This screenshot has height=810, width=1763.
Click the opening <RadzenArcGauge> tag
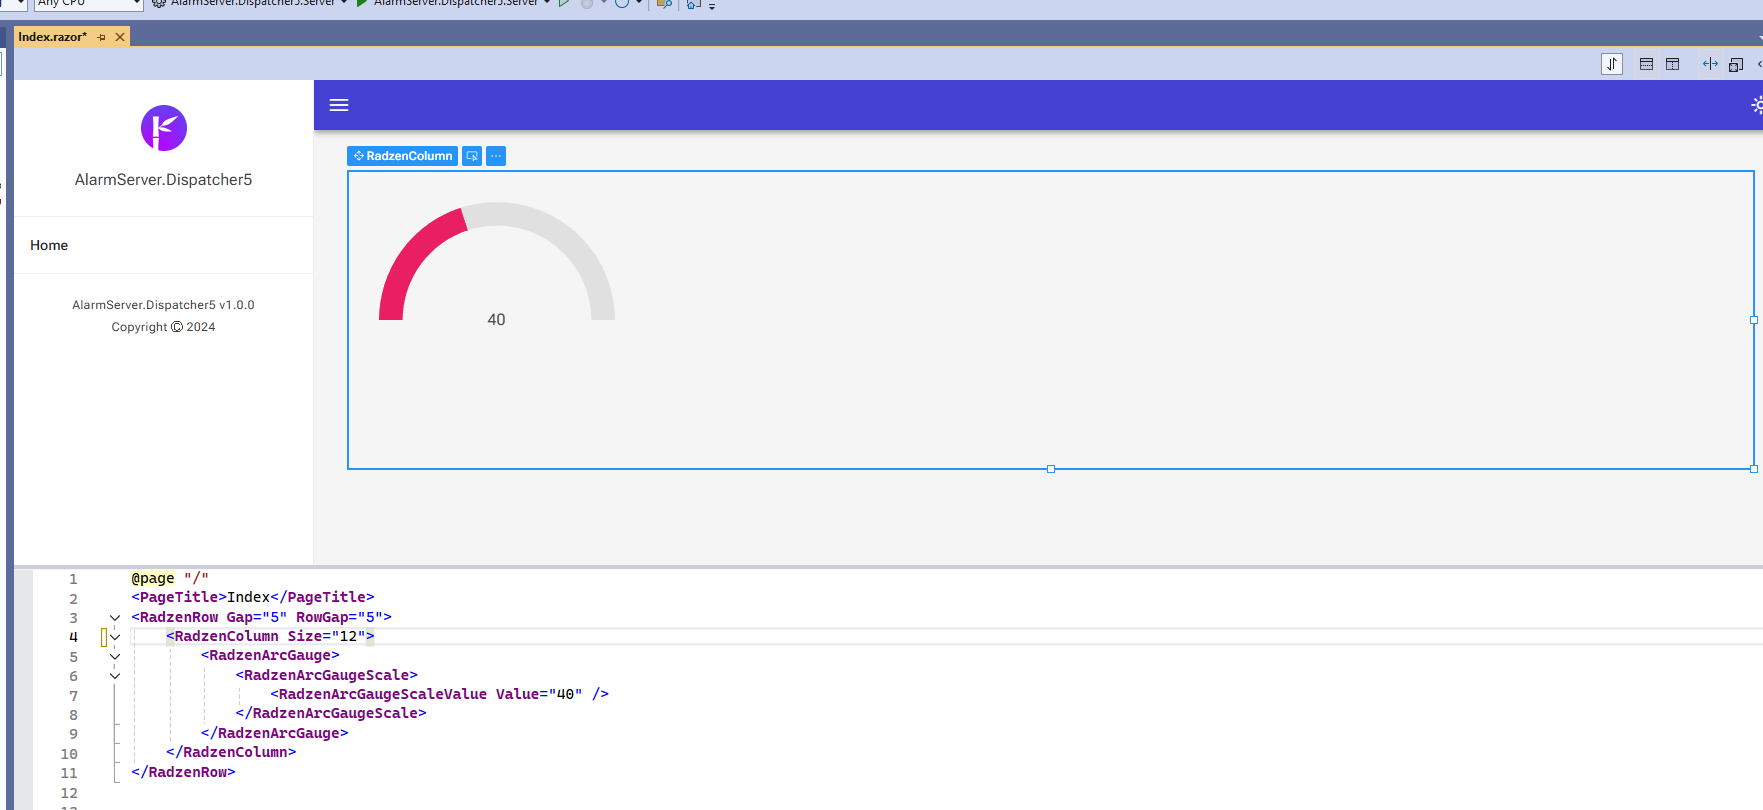270,655
